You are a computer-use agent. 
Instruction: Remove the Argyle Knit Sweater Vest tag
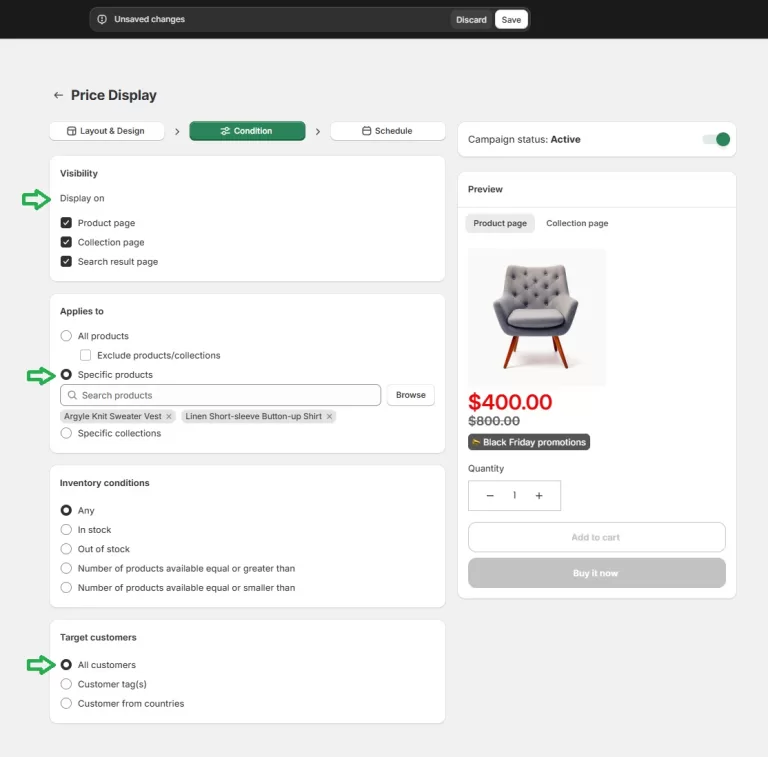pos(169,416)
